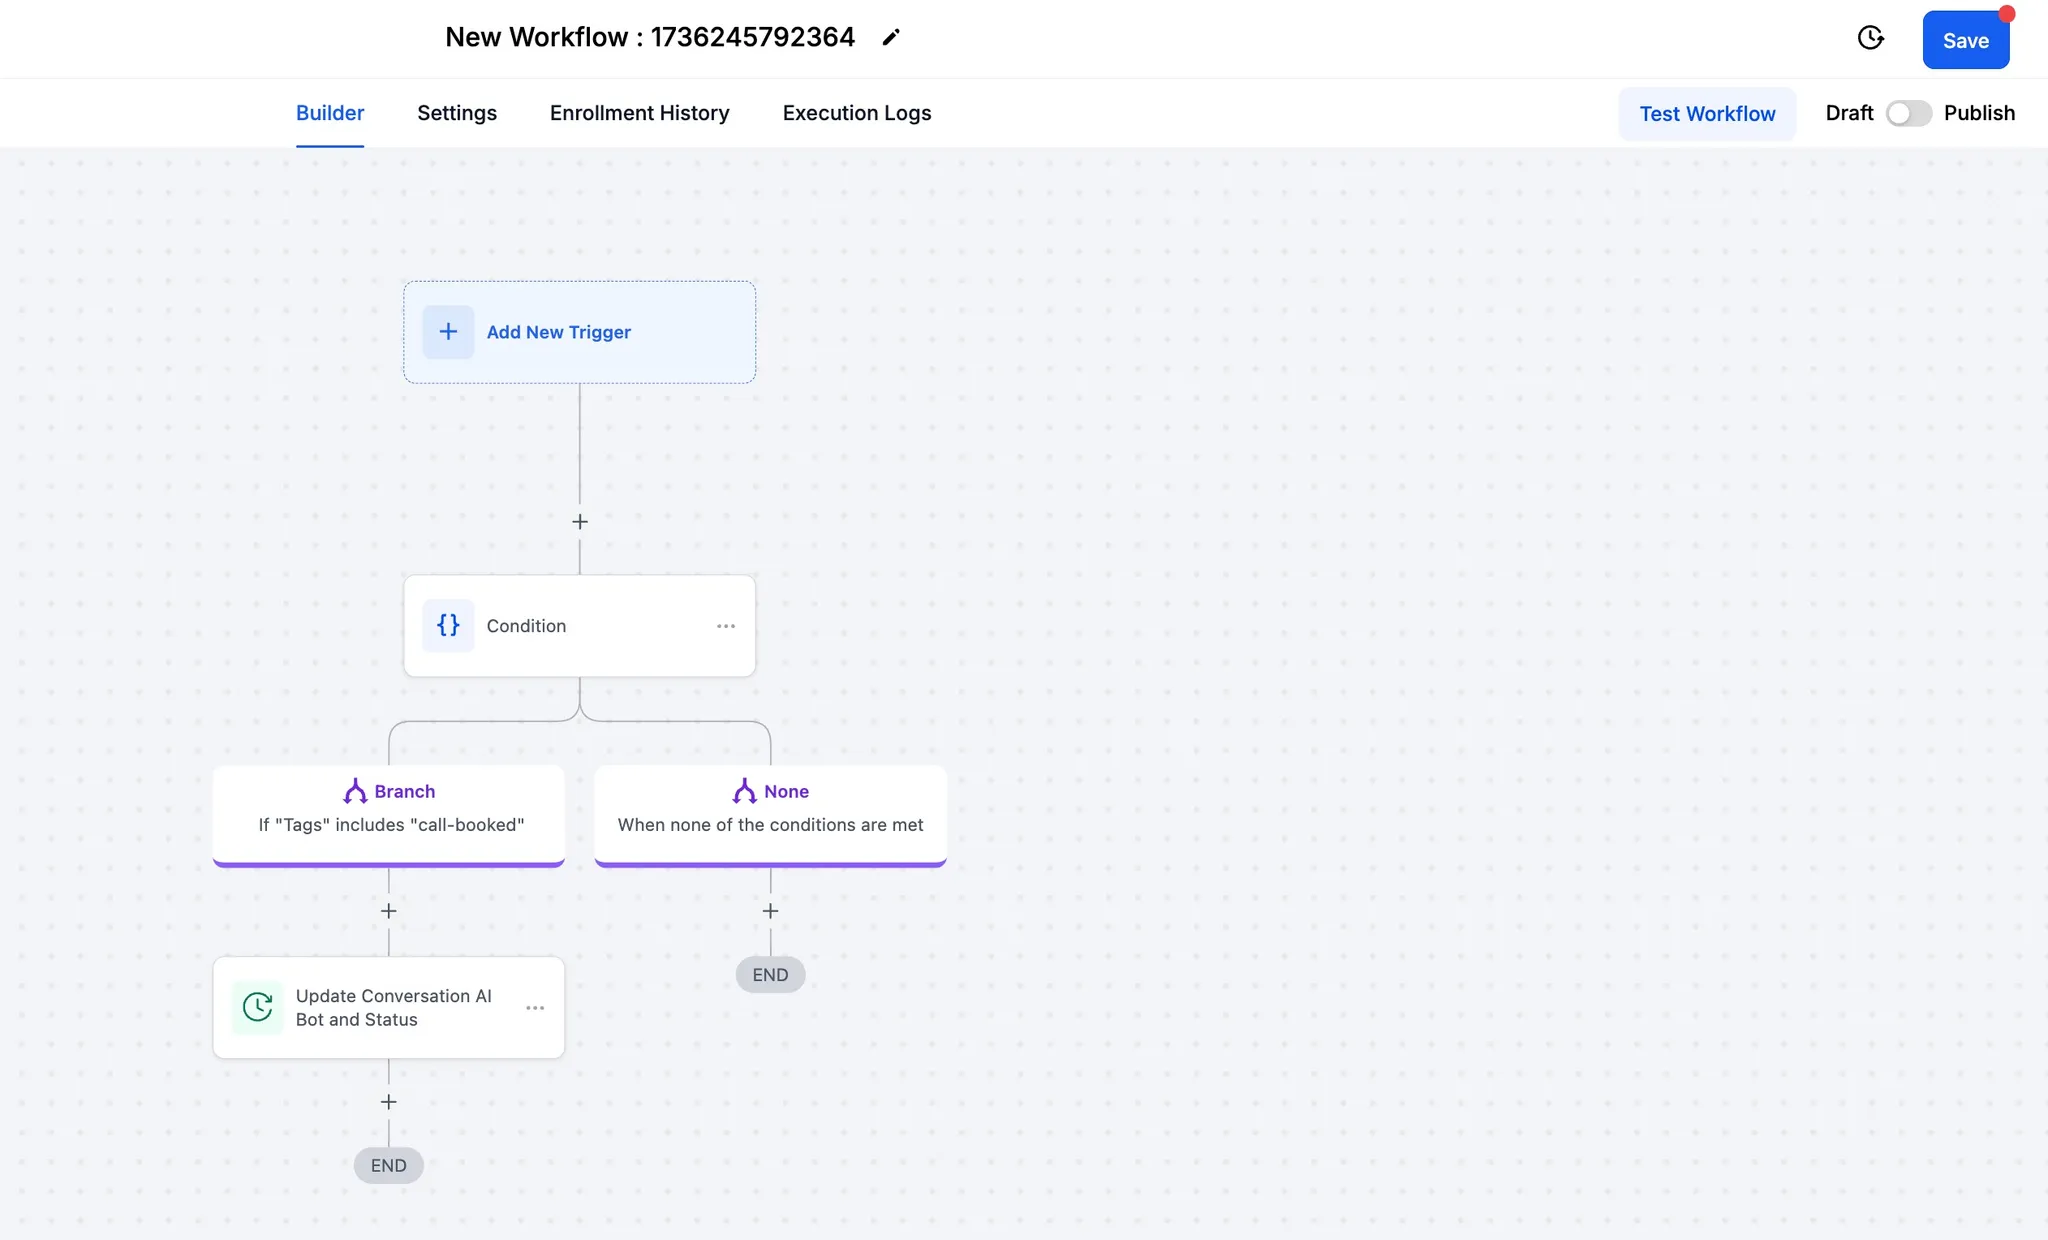
Task: Click the Test Workflow button
Action: tap(1707, 114)
